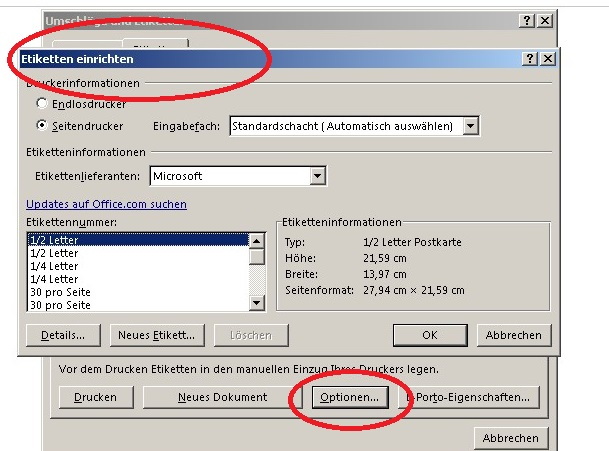The height and width of the screenshot is (451, 609).
Task: Select the highlighted 1/2 Letter list entry
Action: pyautogui.click(x=136, y=240)
